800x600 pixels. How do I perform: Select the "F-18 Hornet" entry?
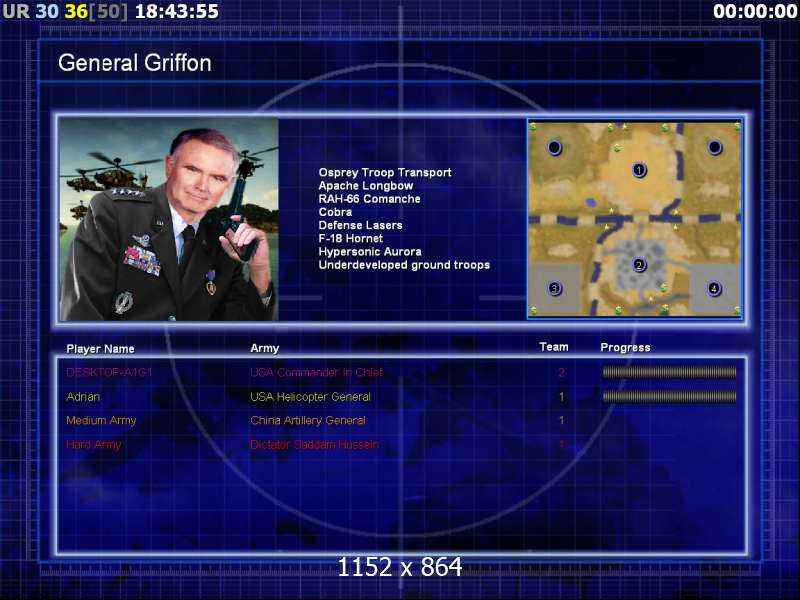point(351,239)
